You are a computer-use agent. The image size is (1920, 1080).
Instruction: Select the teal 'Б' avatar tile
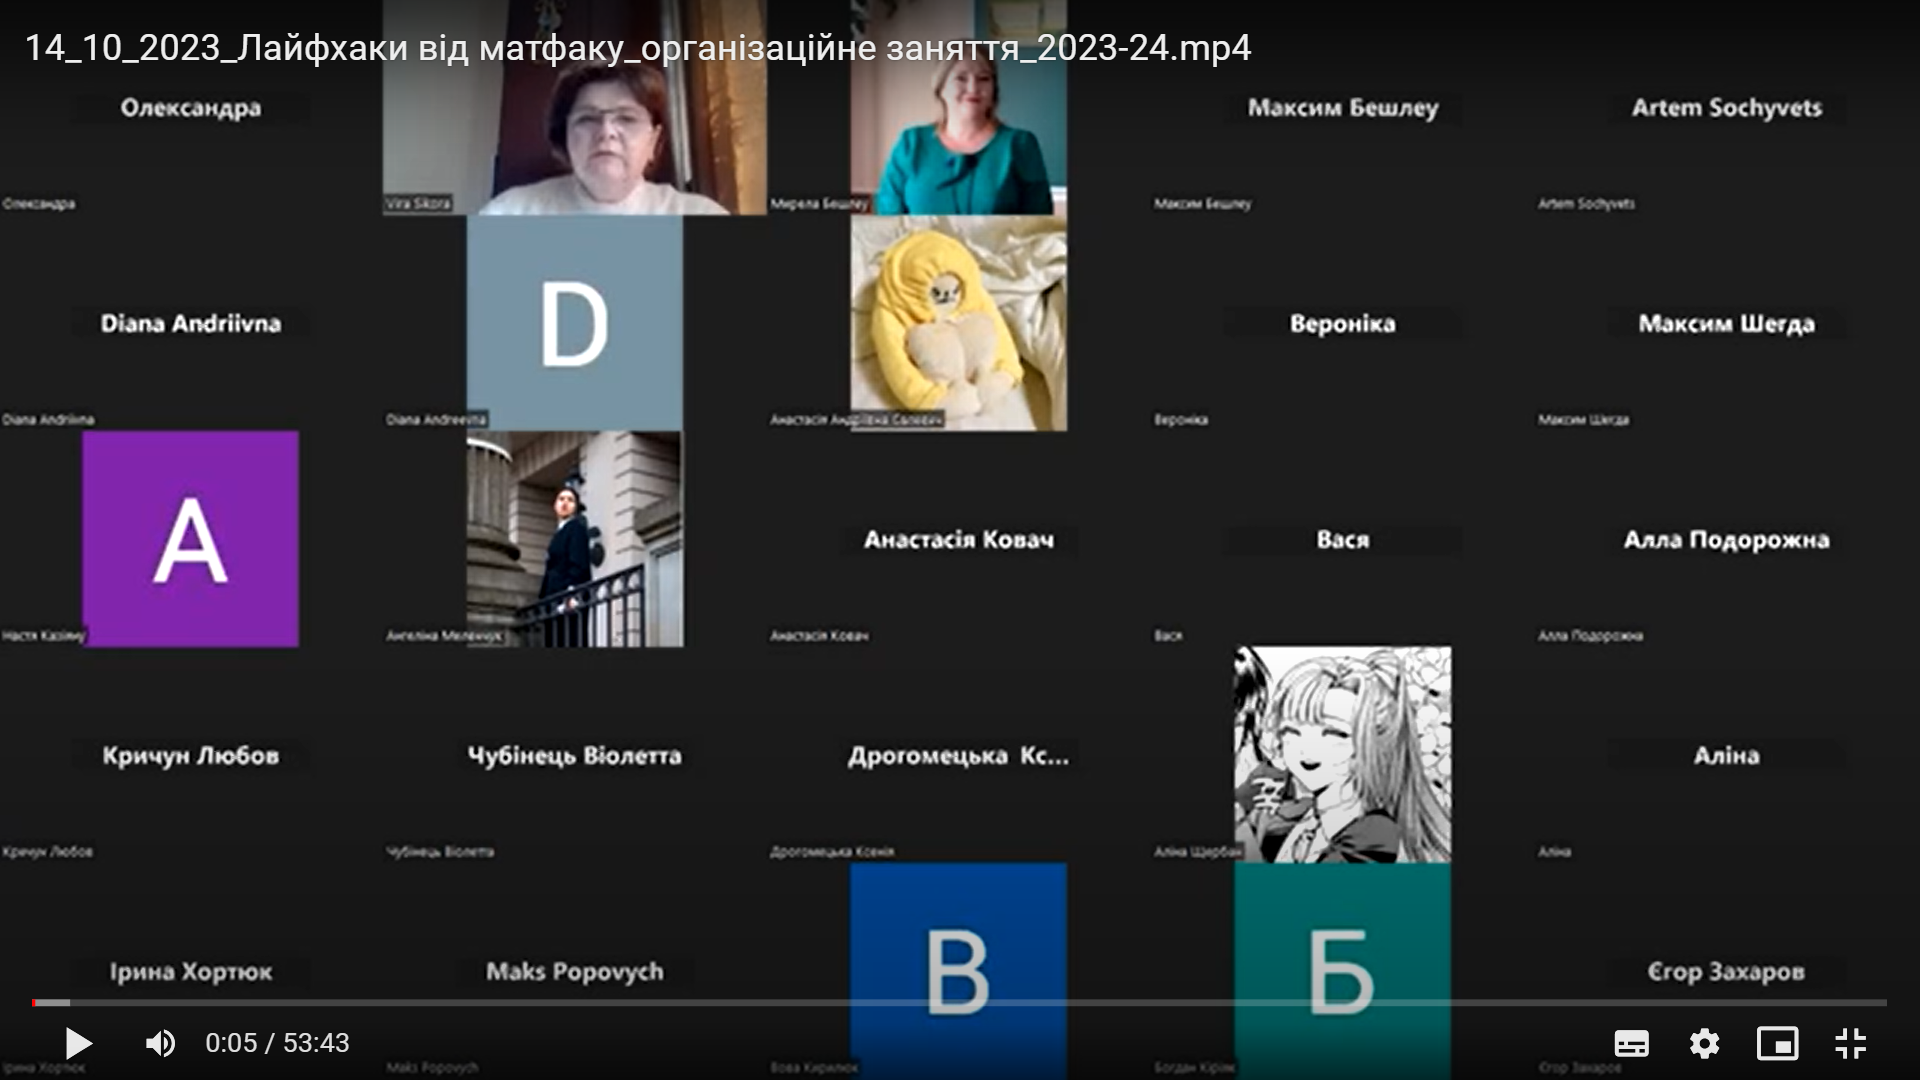(x=1342, y=970)
